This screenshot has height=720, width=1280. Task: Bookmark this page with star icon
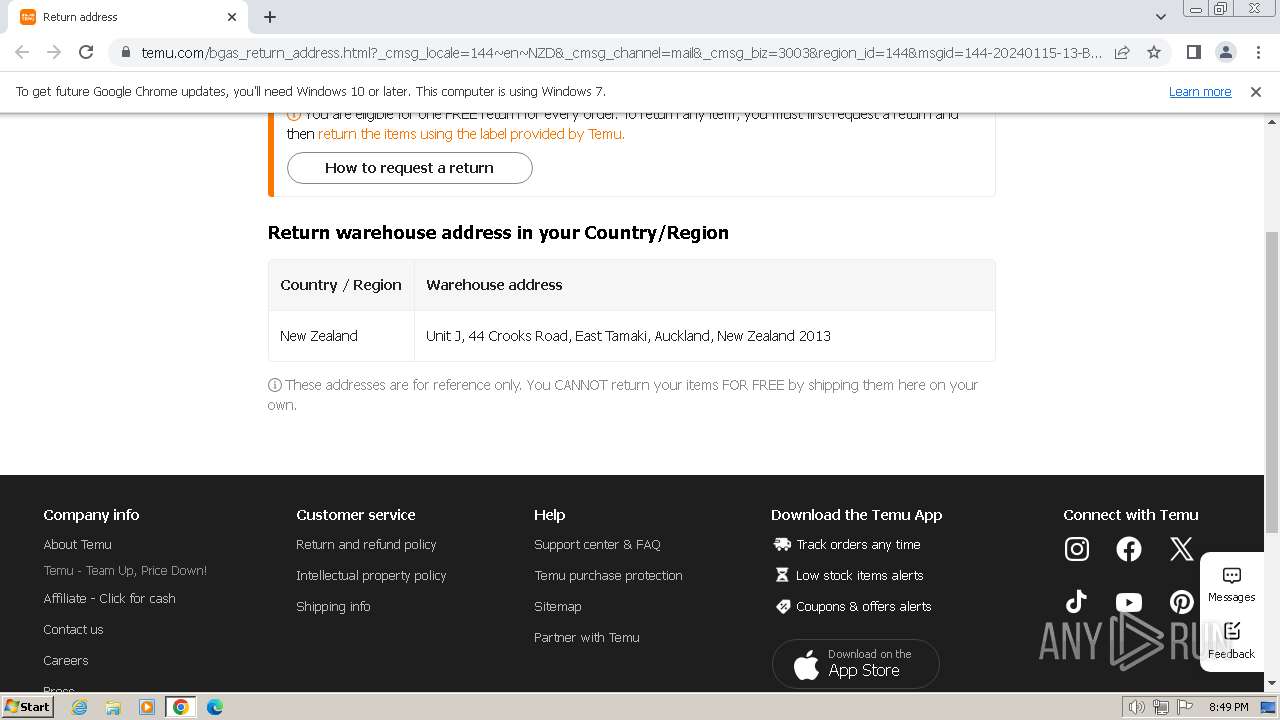click(x=1154, y=52)
